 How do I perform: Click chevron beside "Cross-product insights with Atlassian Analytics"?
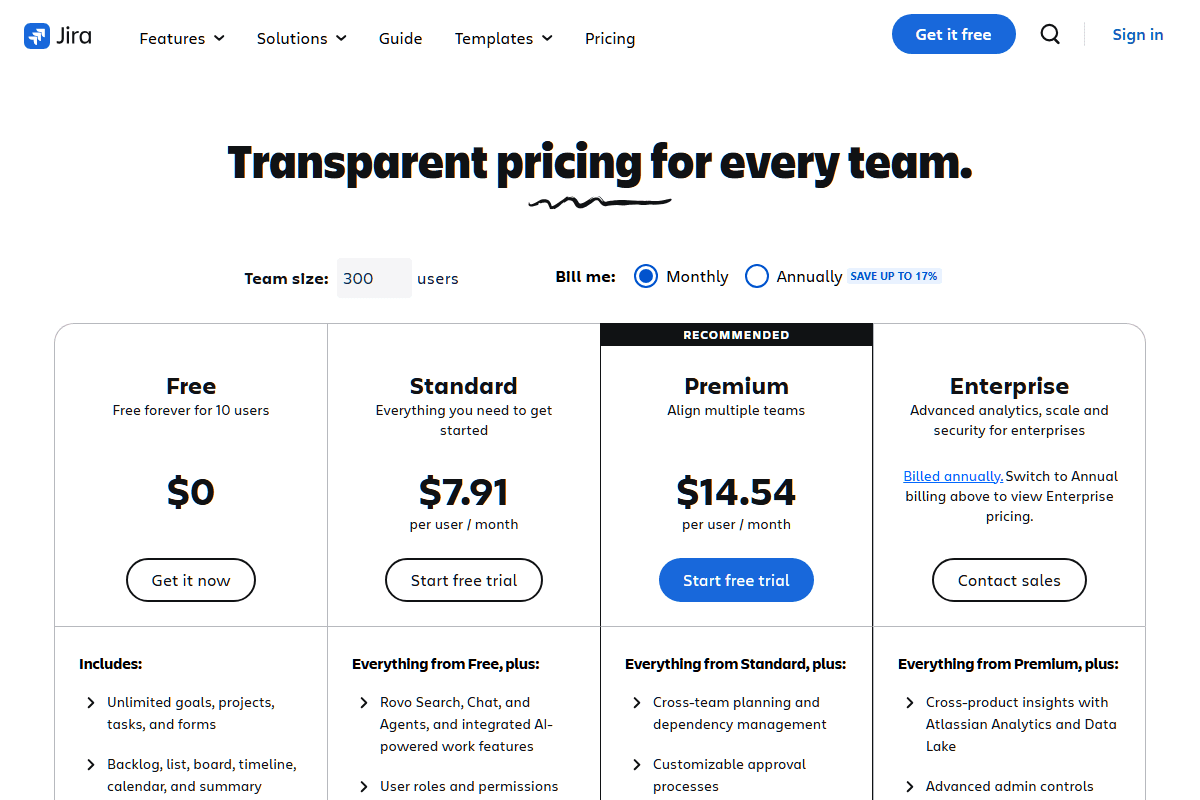[x=909, y=702]
